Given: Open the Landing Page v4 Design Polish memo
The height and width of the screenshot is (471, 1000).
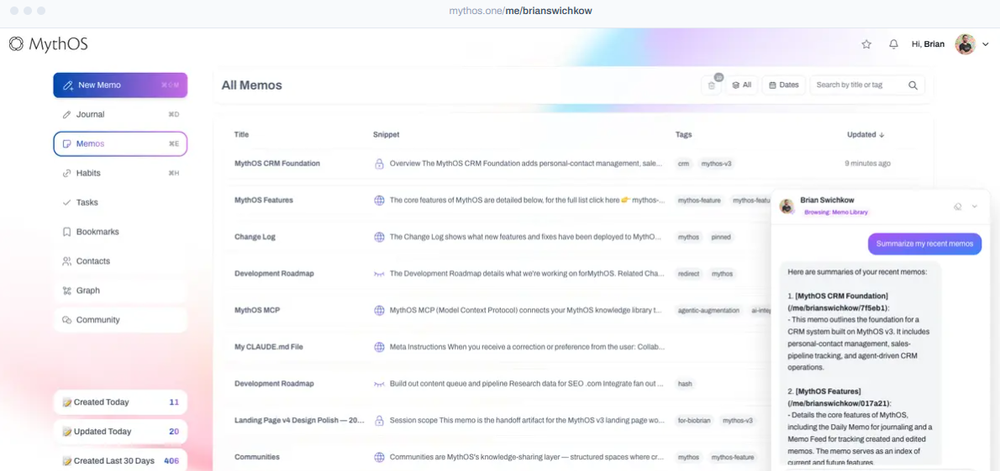Looking at the screenshot, I should [300, 421].
